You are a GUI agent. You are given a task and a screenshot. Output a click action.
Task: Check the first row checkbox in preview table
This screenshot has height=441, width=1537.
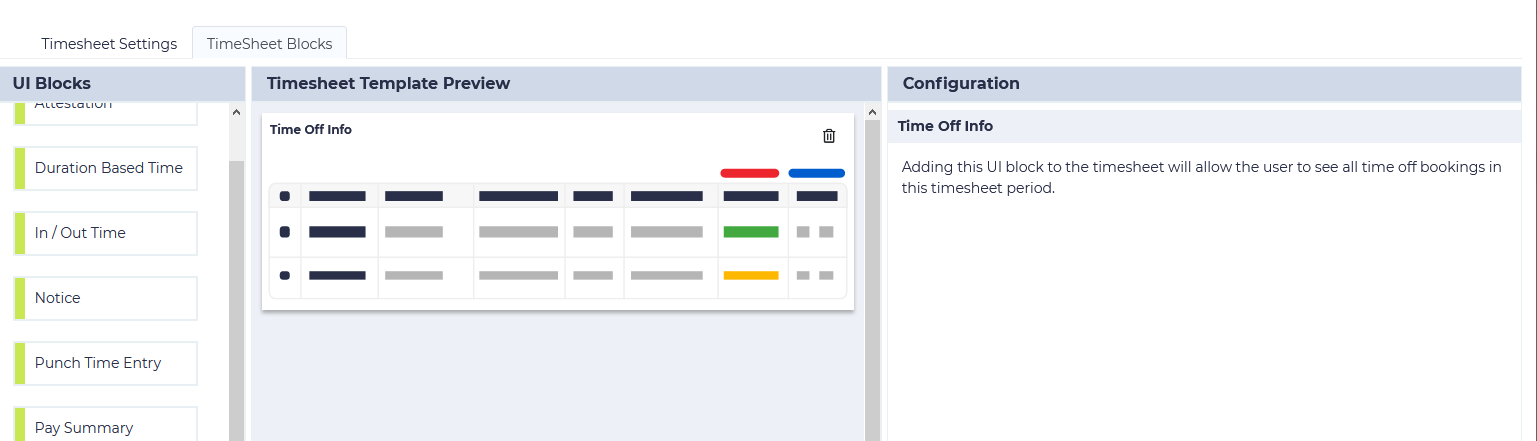(285, 232)
